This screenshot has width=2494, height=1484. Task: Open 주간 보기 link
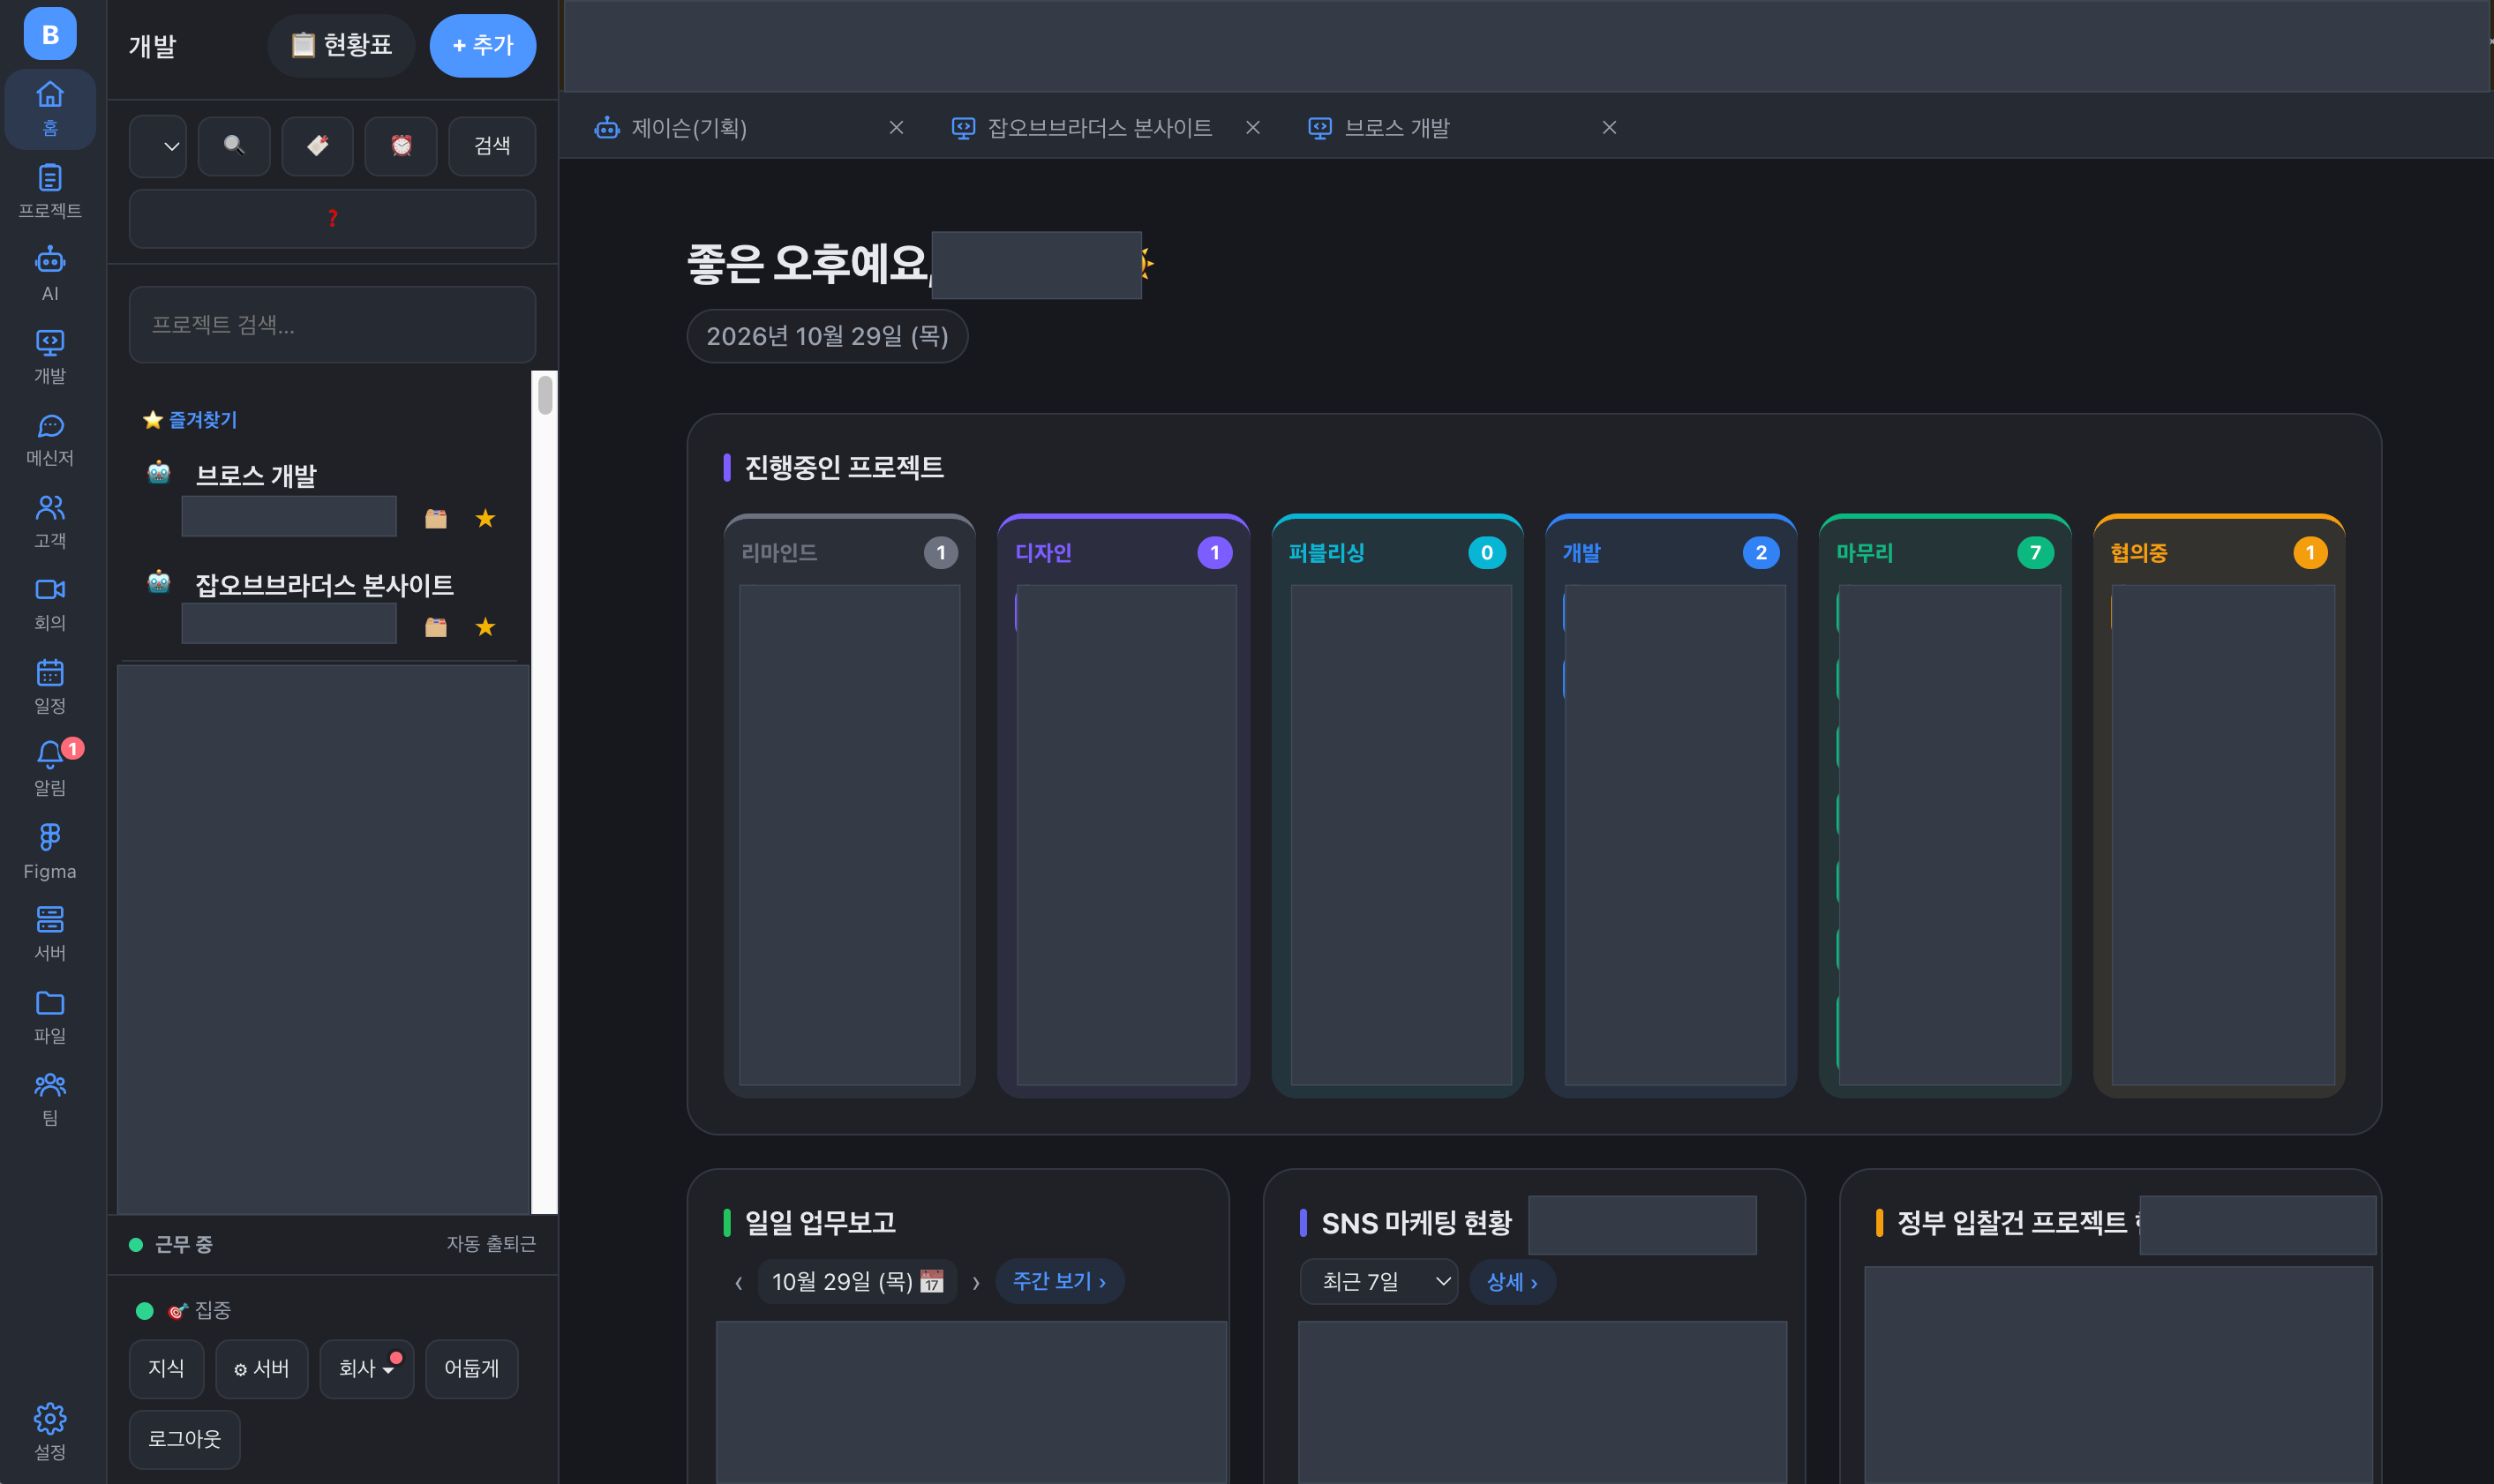(1059, 1281)
